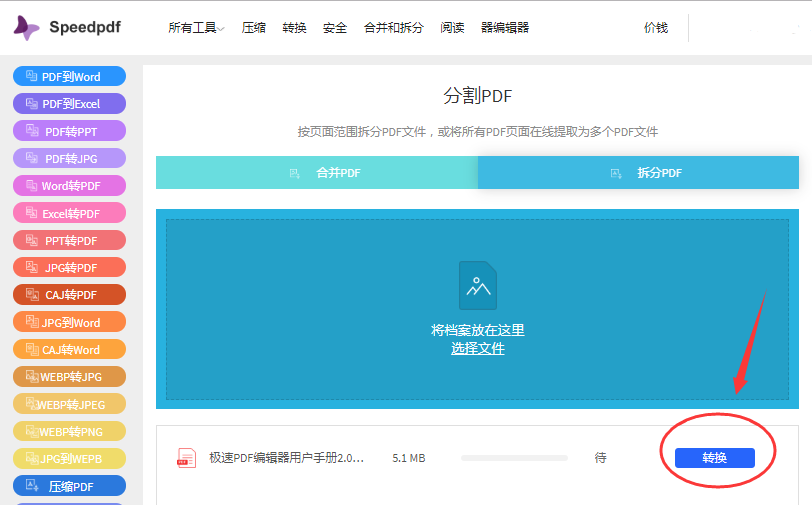The height and width of the screenshot is (505, 812).
Task: Click the WEBP转JPG button icon
Action: (x=32, y=376)
